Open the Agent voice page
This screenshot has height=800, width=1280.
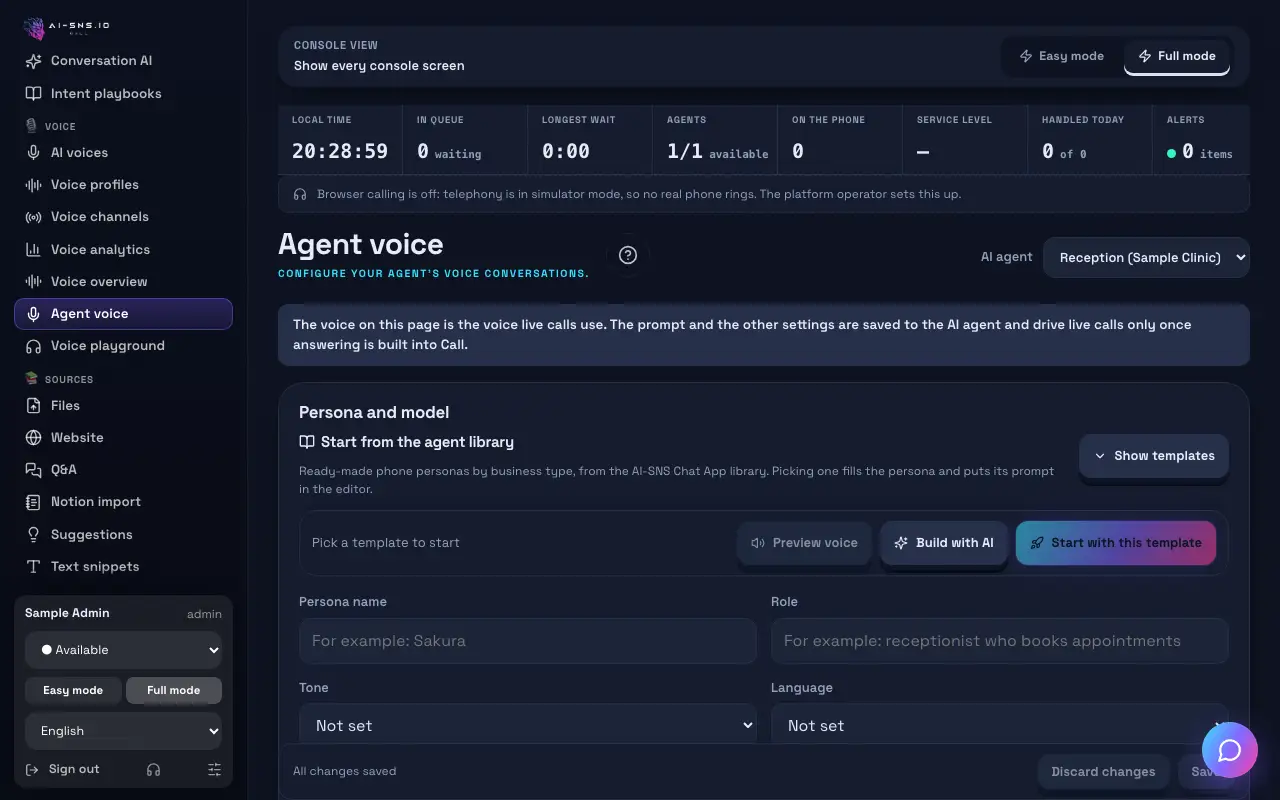[123, 314]
